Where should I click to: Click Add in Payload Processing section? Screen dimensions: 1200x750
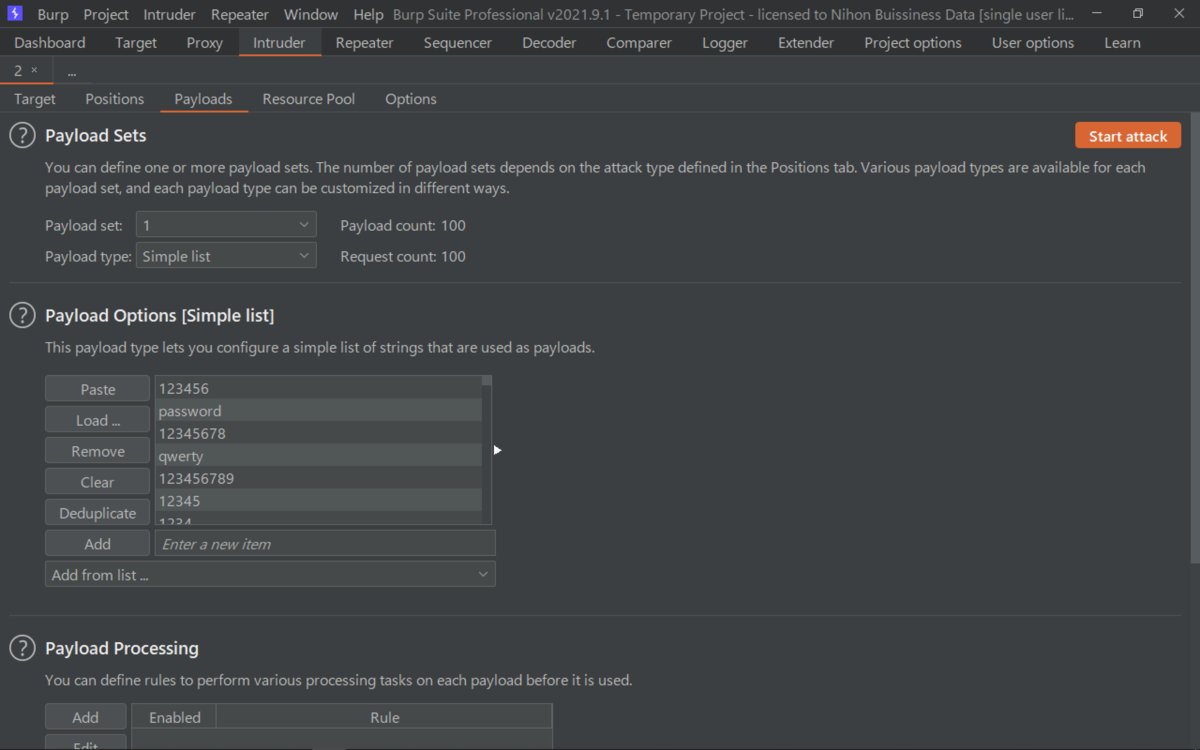click(86, 717)
